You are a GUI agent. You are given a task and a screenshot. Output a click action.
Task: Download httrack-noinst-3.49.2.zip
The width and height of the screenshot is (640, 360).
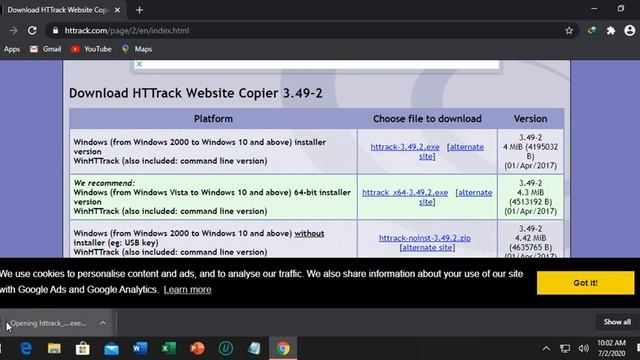(424, 238)
